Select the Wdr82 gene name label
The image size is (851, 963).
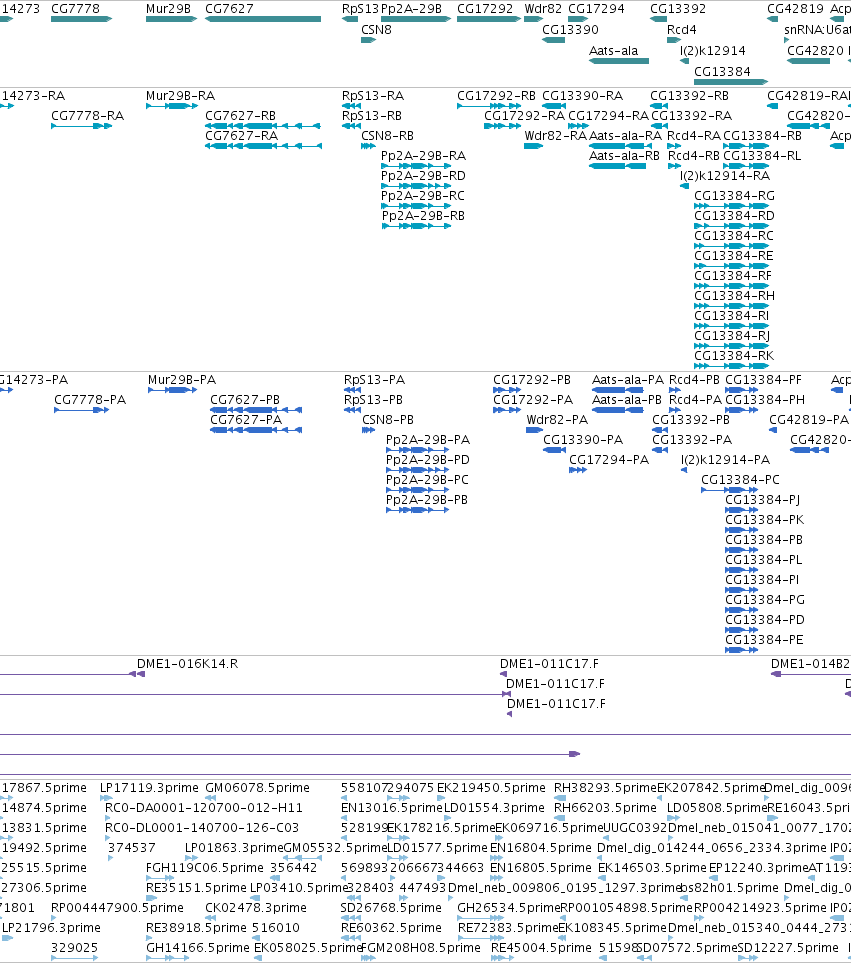click(543, 9)
